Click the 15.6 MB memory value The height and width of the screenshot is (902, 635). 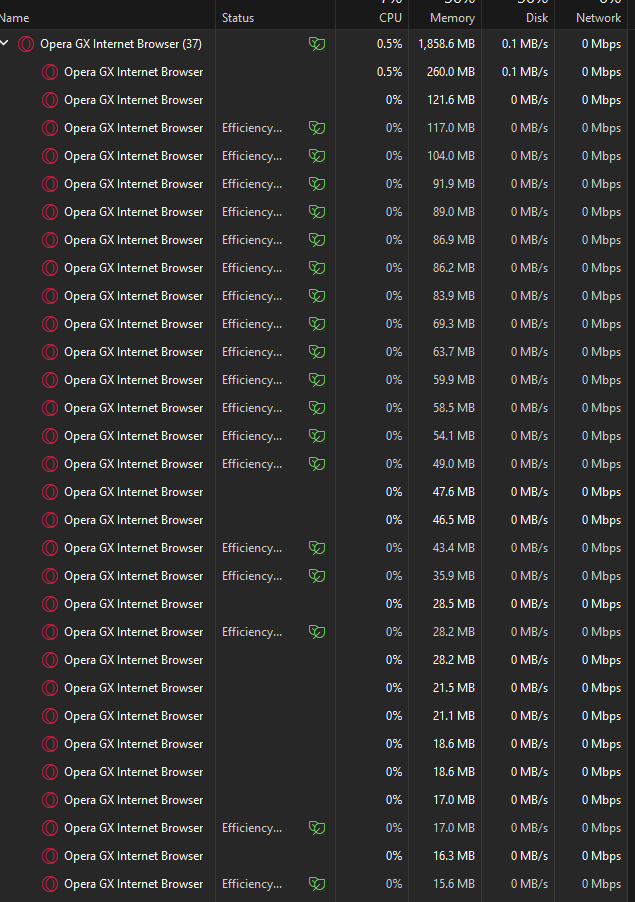(x=454, y=884)
